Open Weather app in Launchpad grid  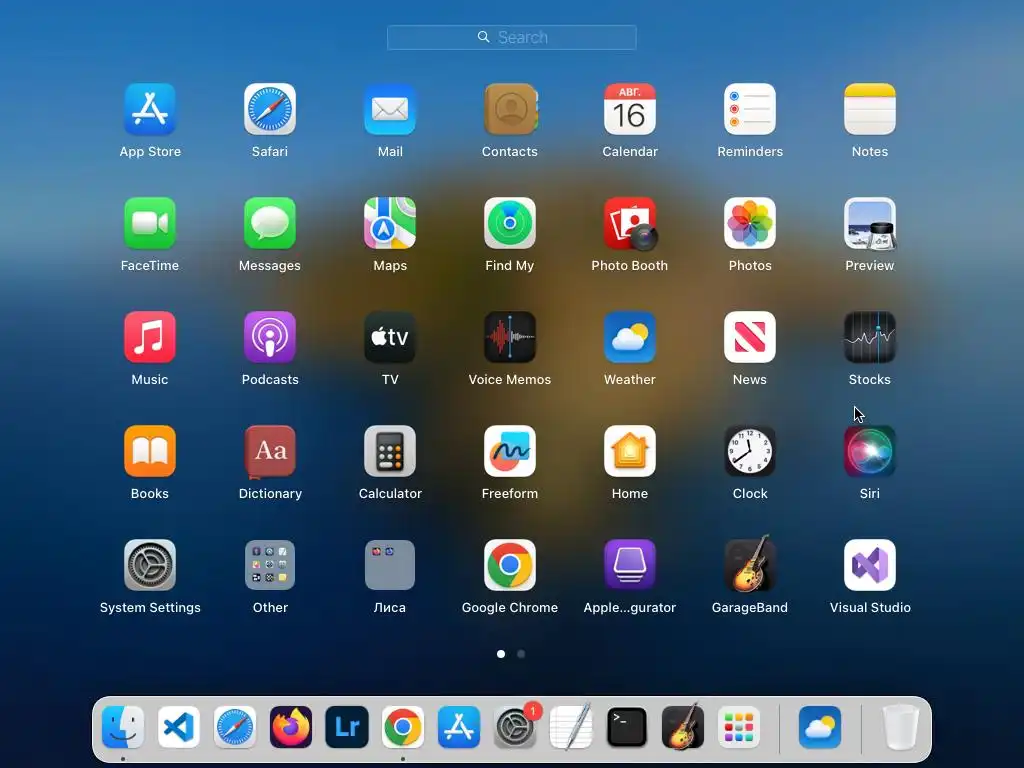(x=630, y=337)
